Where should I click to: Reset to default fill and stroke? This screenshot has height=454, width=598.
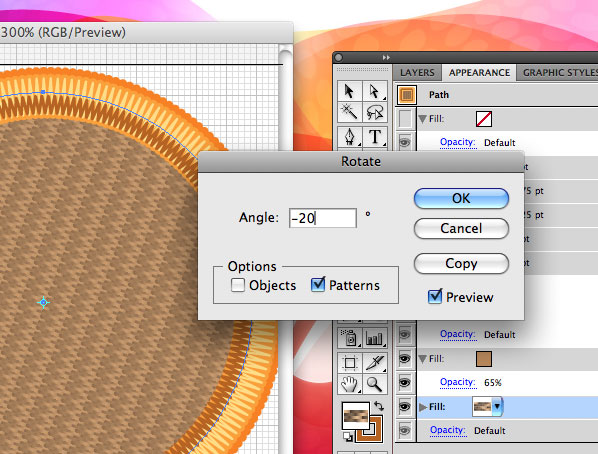click(347, 436)
